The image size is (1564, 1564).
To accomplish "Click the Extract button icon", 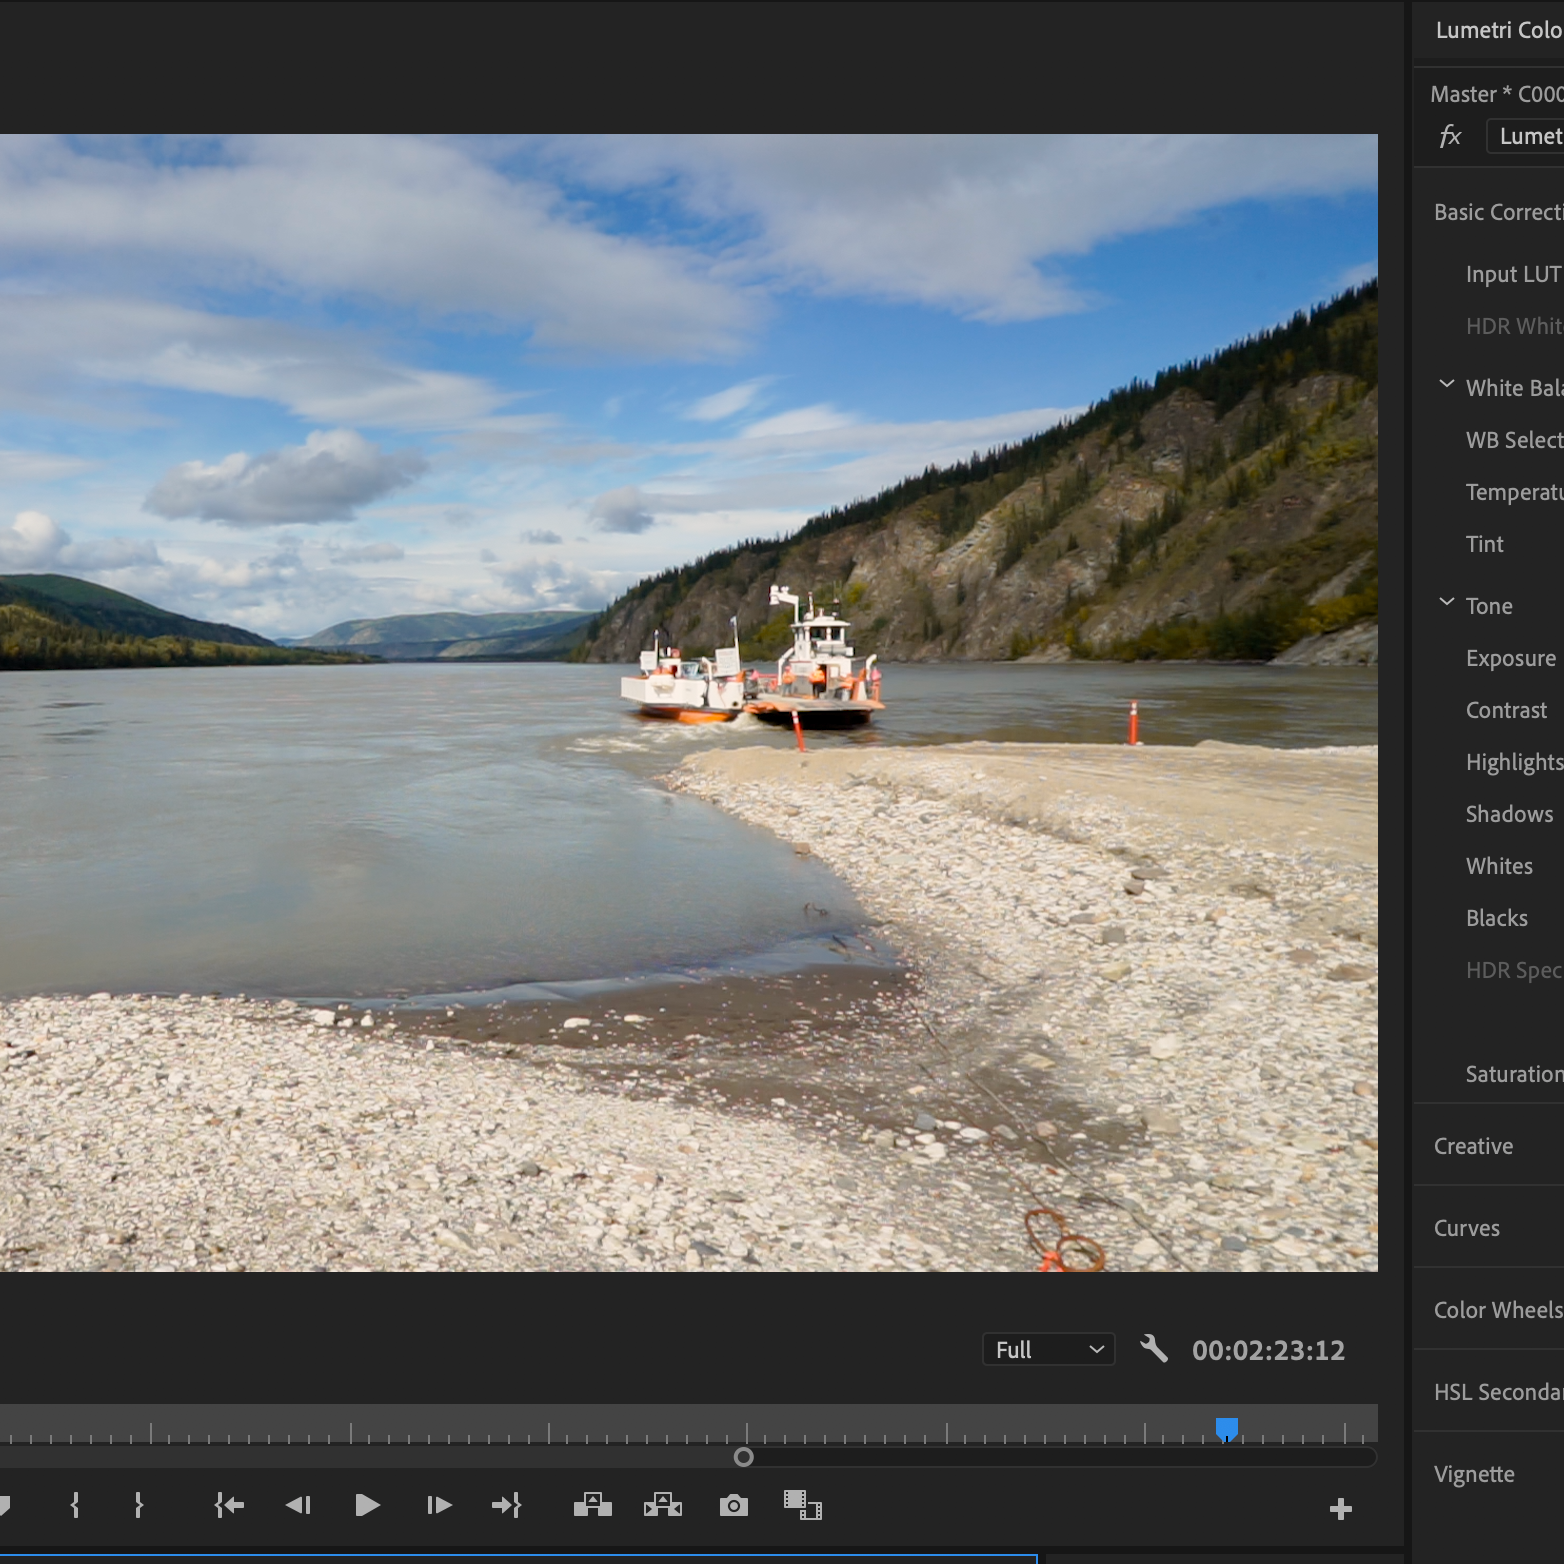I will 663,1505.
